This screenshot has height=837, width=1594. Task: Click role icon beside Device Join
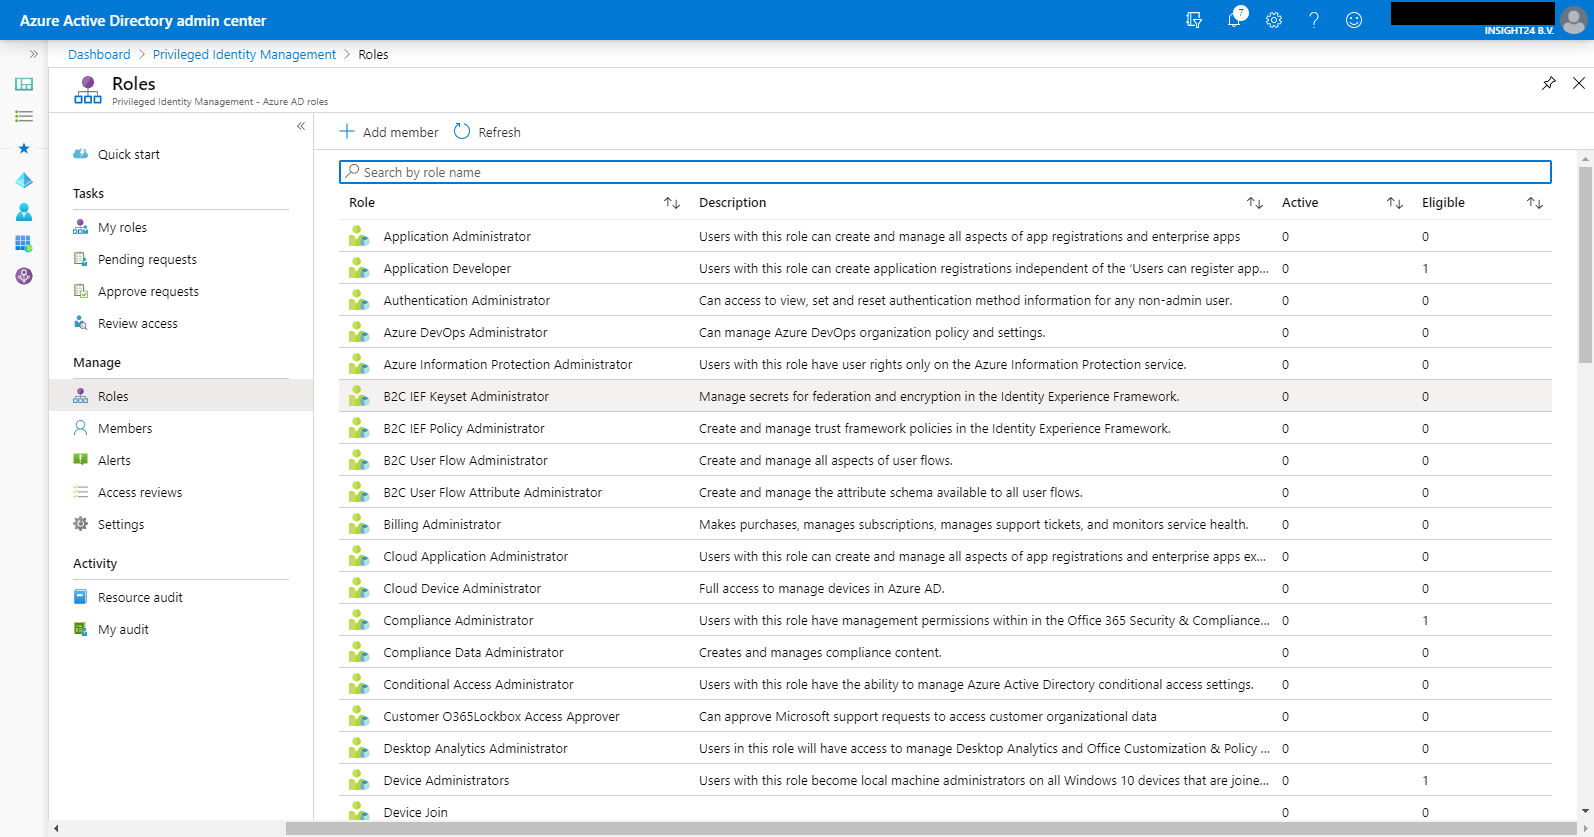tap(359, 811)
